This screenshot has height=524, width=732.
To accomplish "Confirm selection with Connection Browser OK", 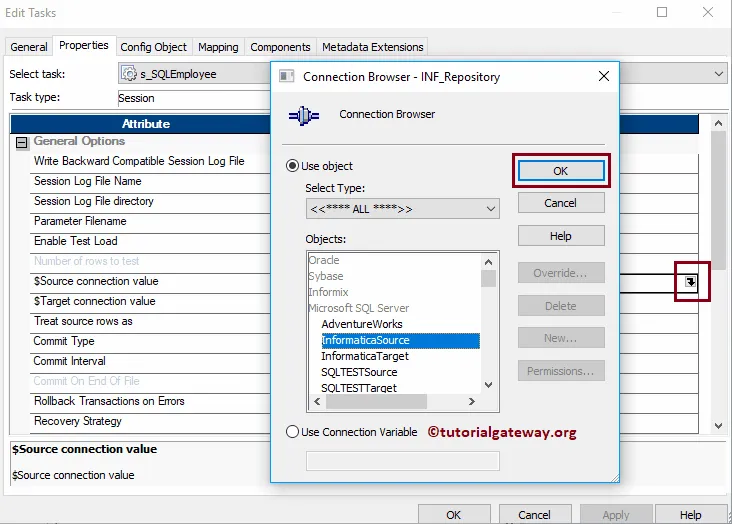I will point(561,171).
